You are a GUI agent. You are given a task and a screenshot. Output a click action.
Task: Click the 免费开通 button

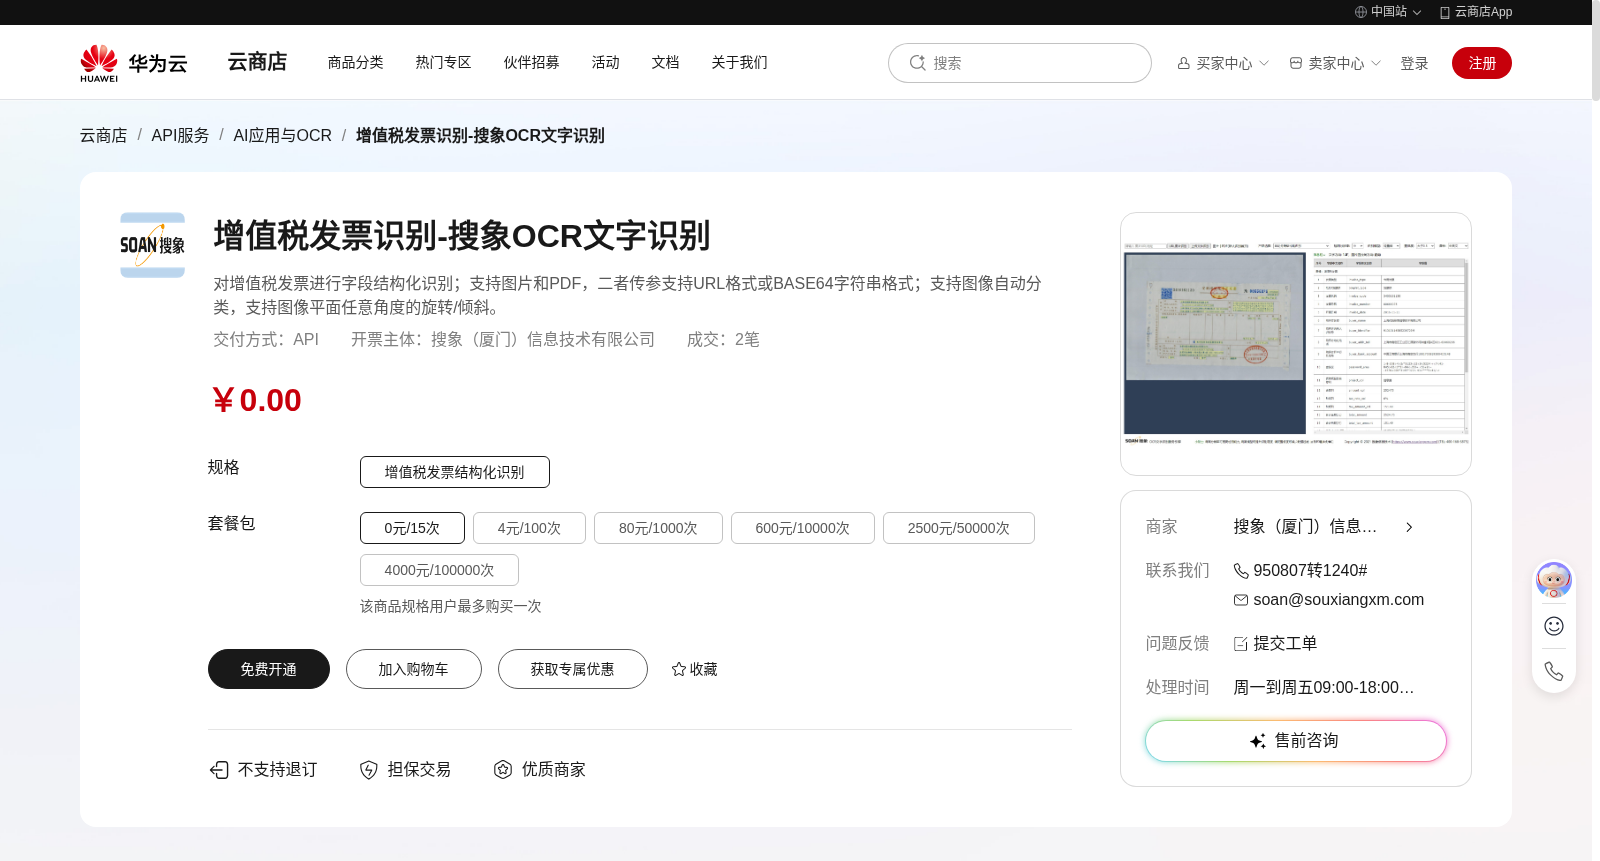pos(269,669)
